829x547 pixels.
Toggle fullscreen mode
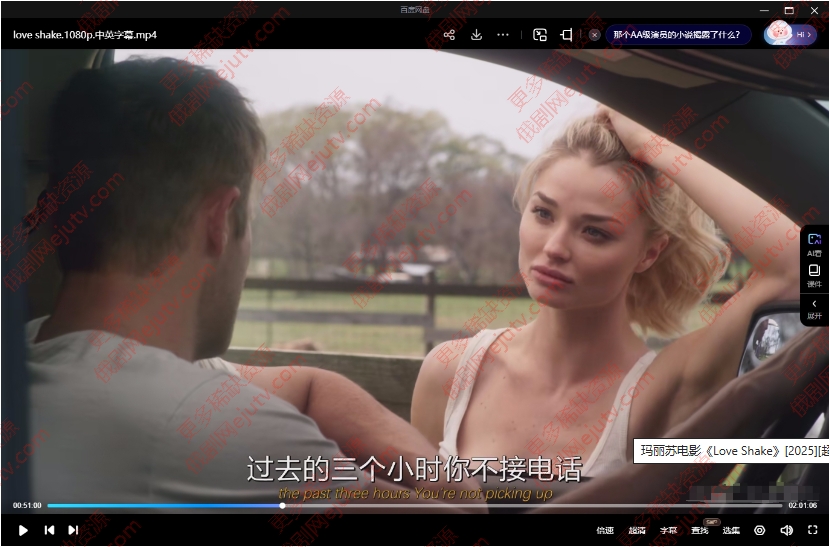(813, 530)
